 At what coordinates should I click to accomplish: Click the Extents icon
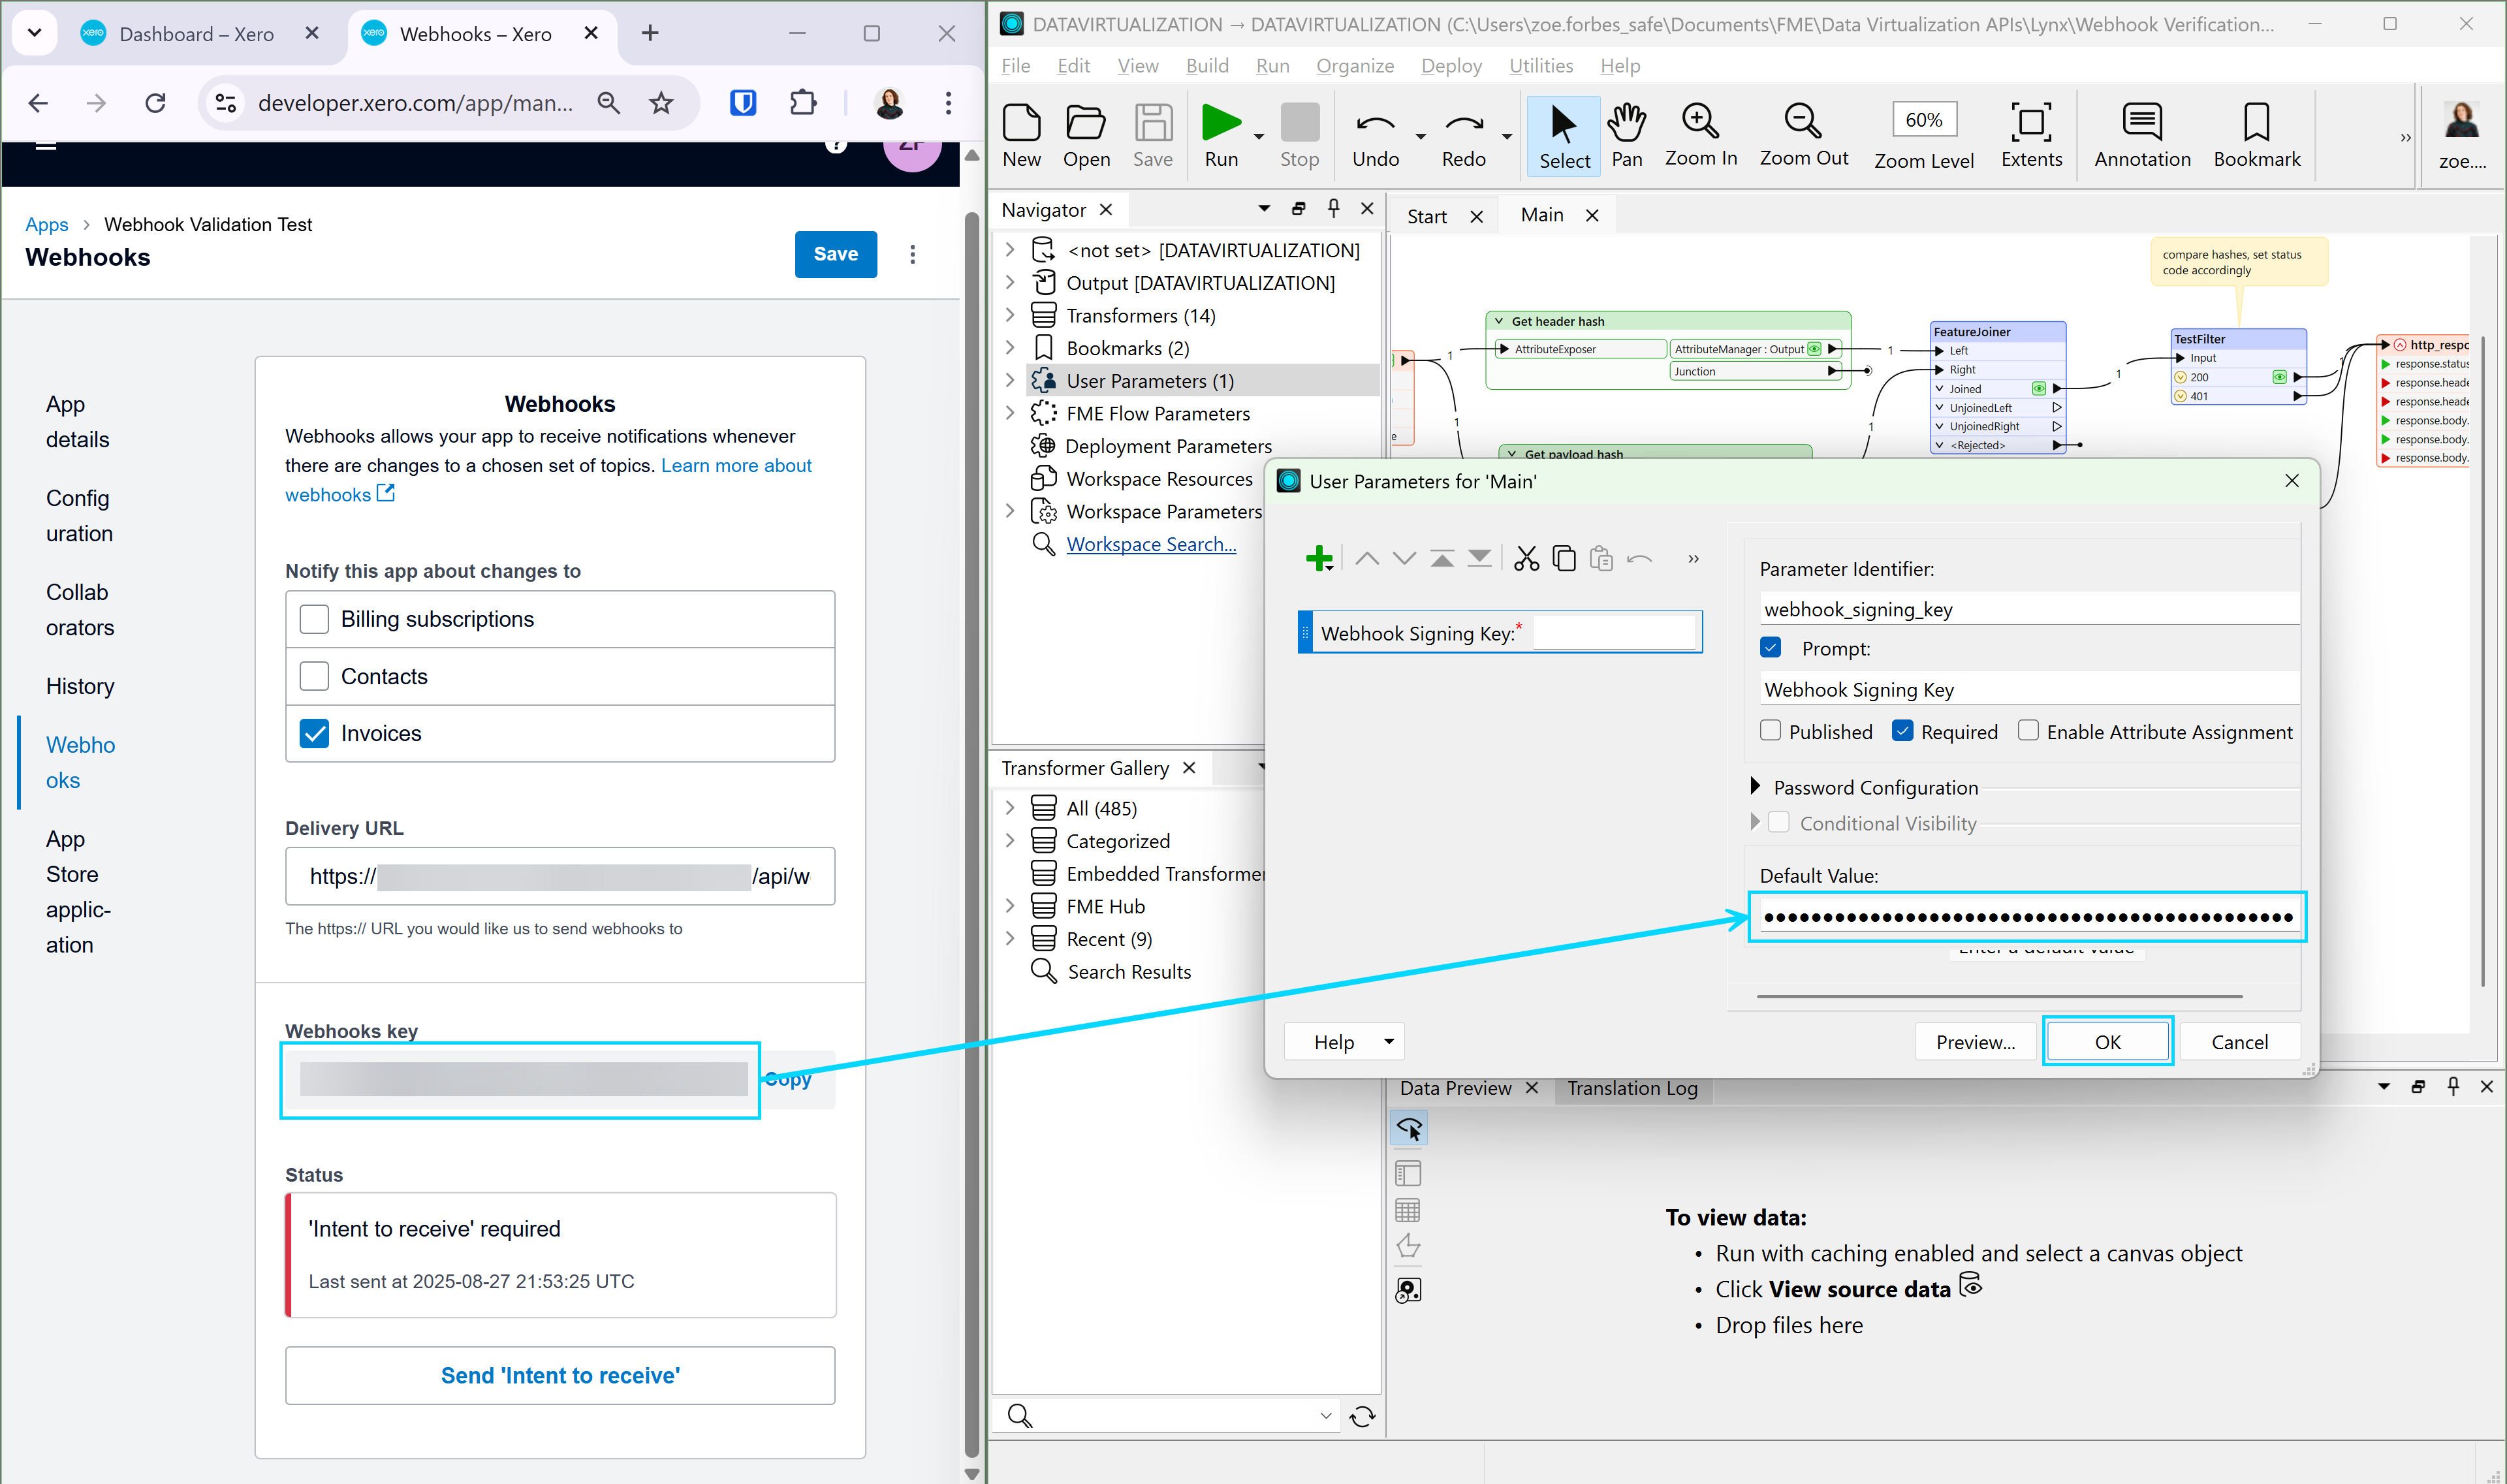click(2031, 135)
